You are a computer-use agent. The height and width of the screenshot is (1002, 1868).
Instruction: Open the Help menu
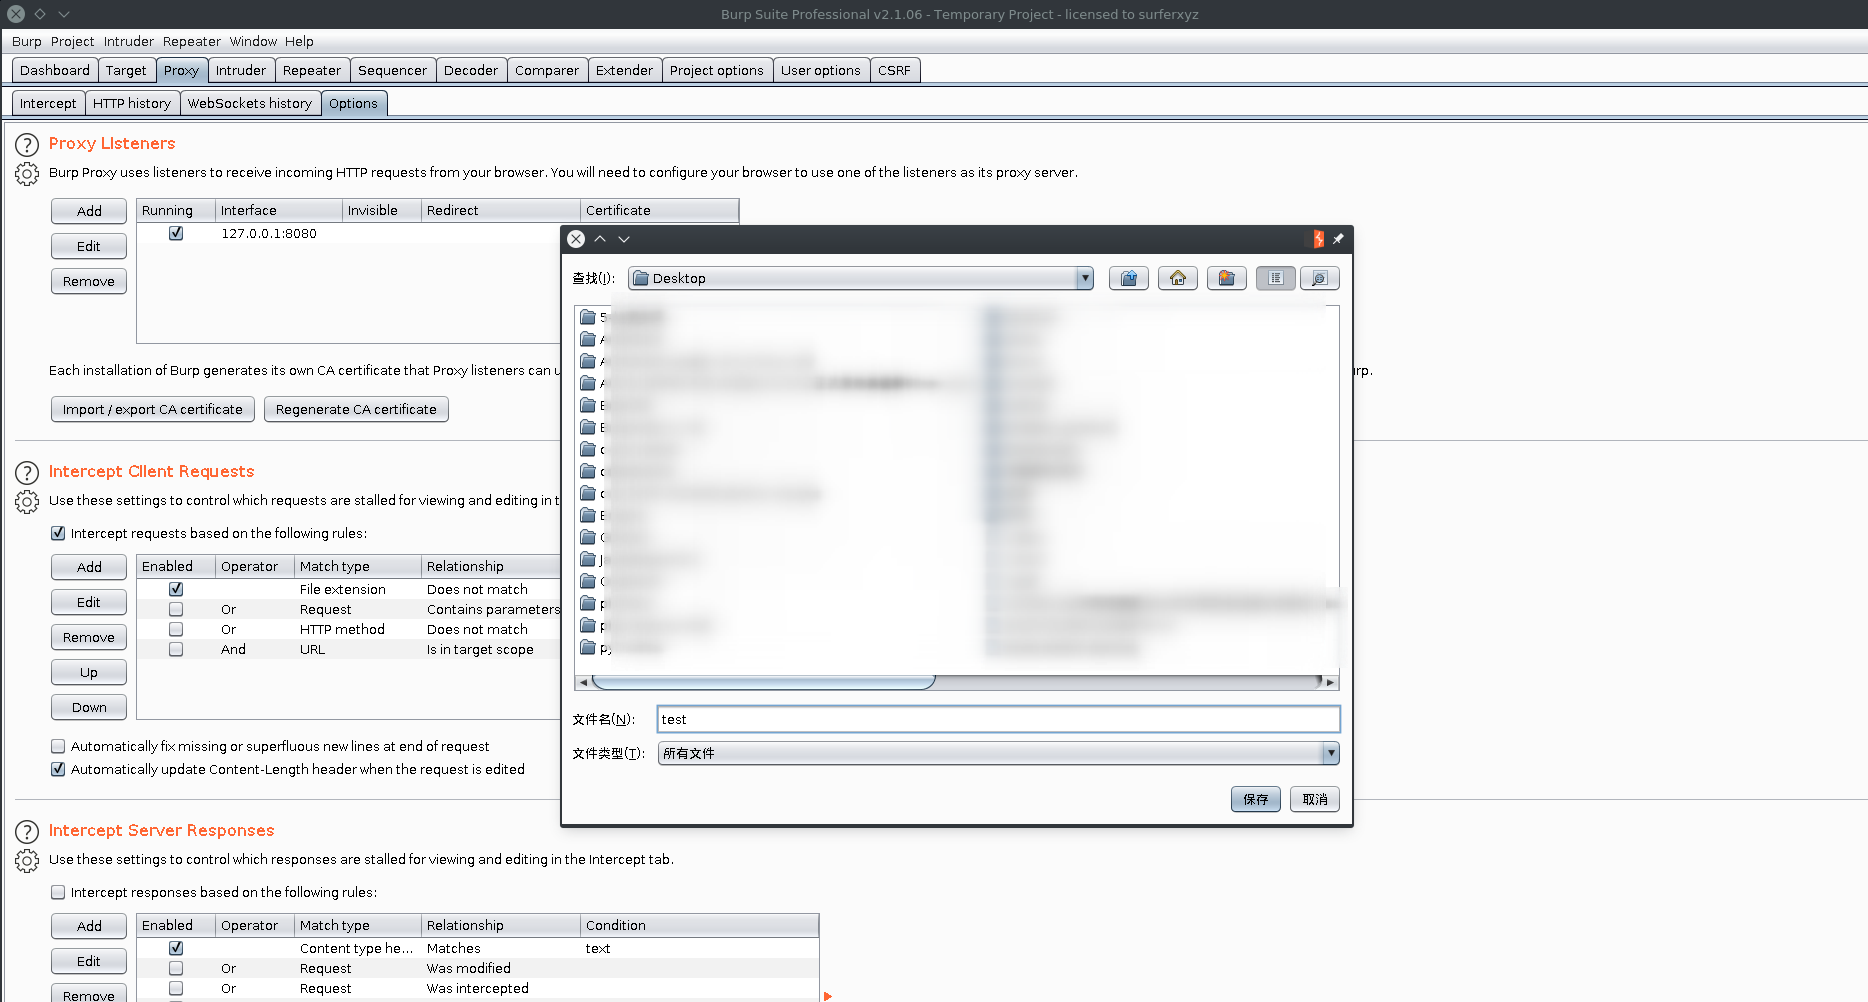pyautogui.click(x=299, y=41)
